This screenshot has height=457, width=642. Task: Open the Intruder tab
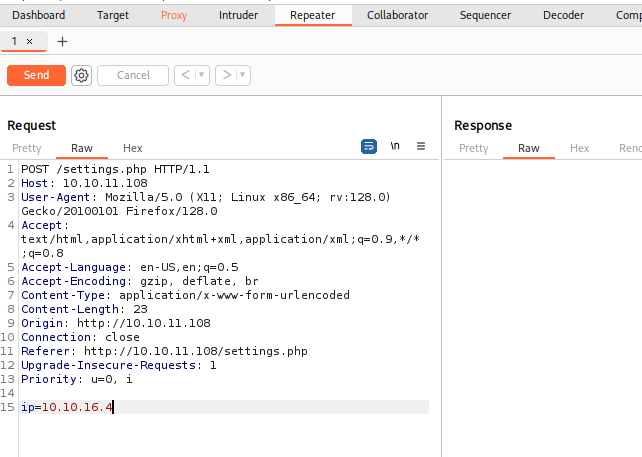[x=238, y=15]
